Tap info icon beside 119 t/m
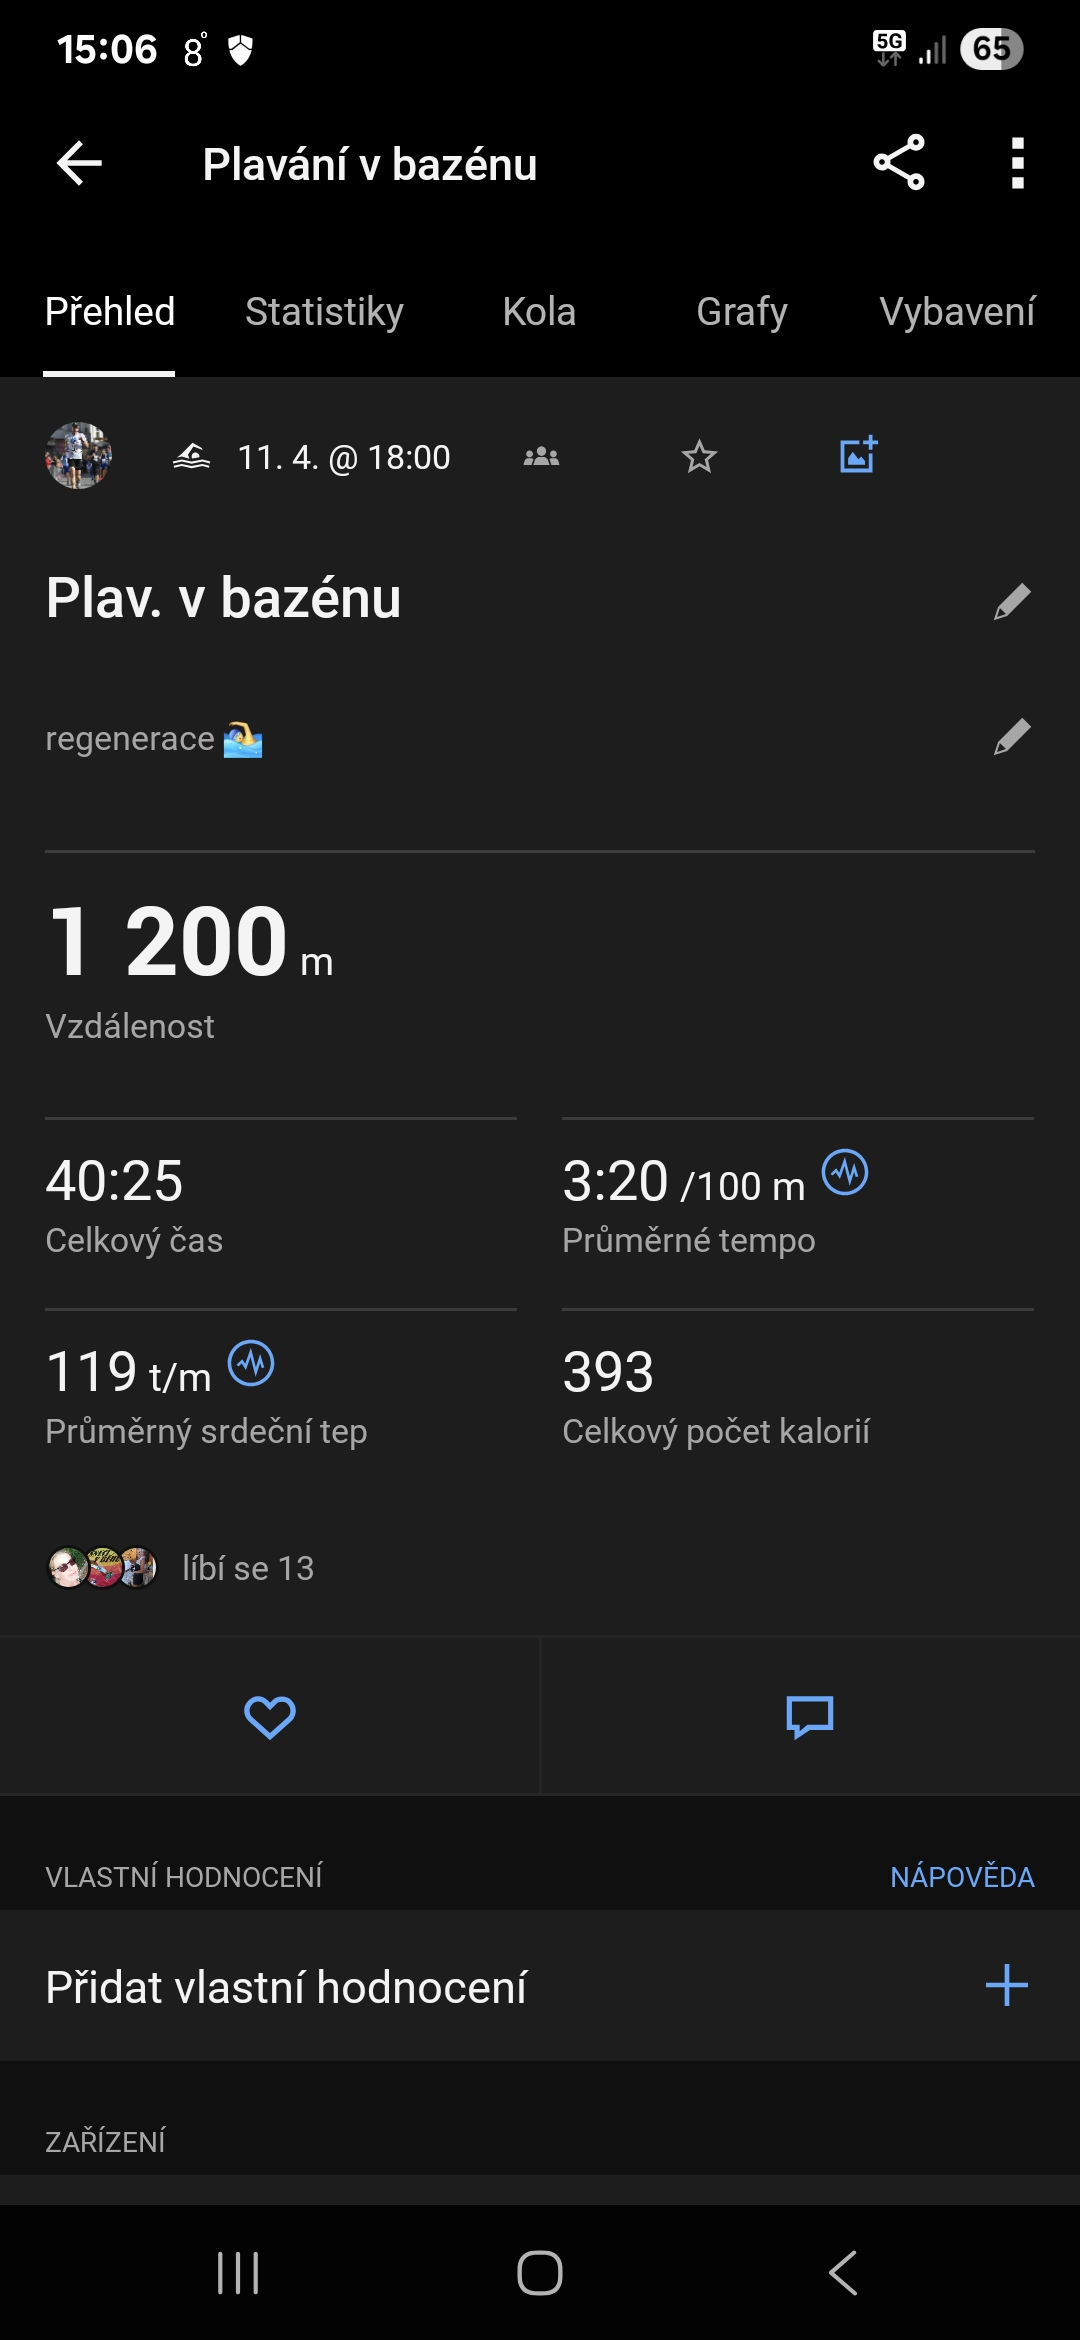 251,1363
